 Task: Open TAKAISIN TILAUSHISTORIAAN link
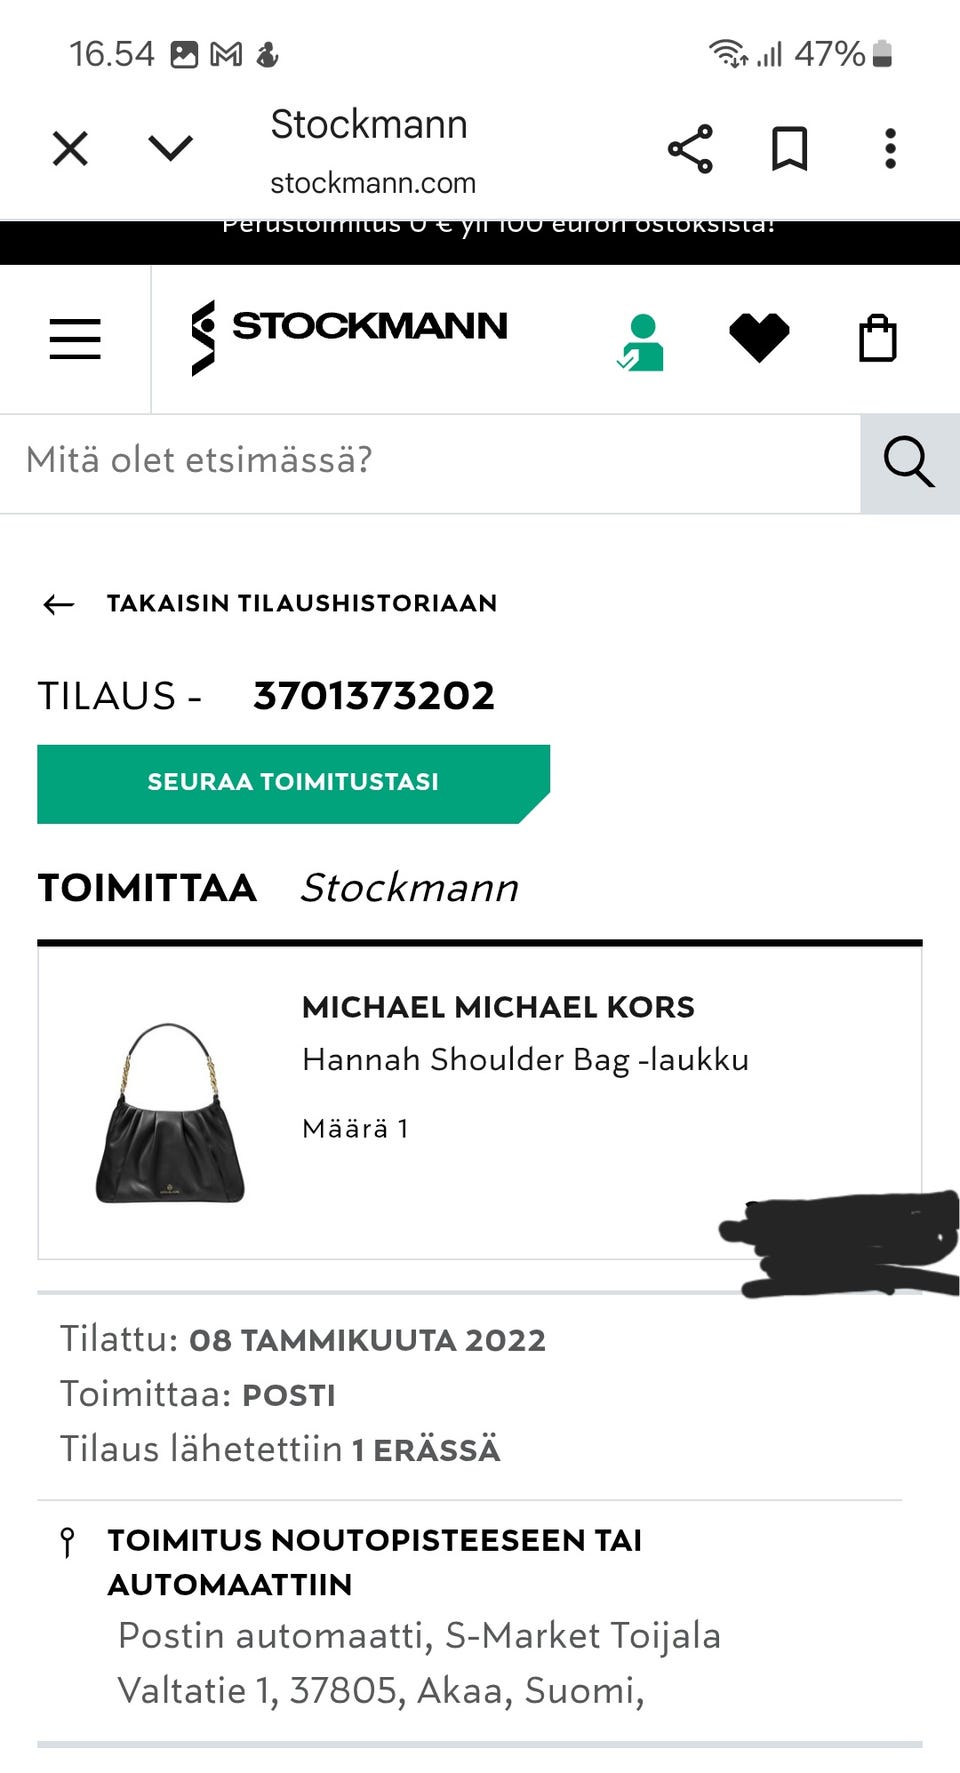[x=302, y=603]
